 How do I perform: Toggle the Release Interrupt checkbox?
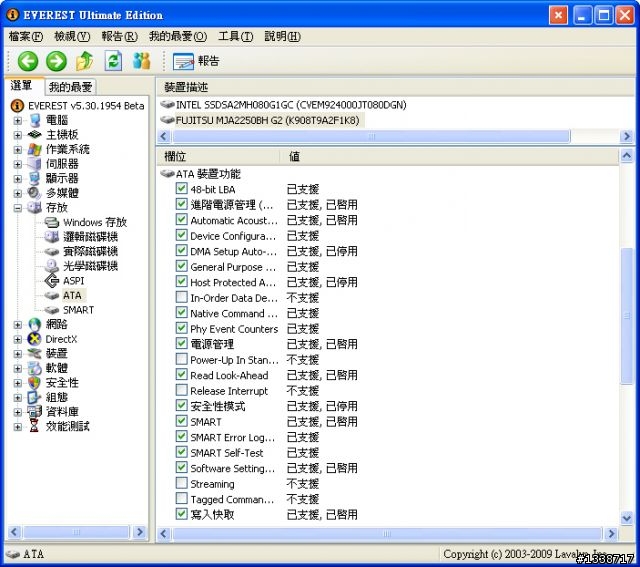coord(182,390)
